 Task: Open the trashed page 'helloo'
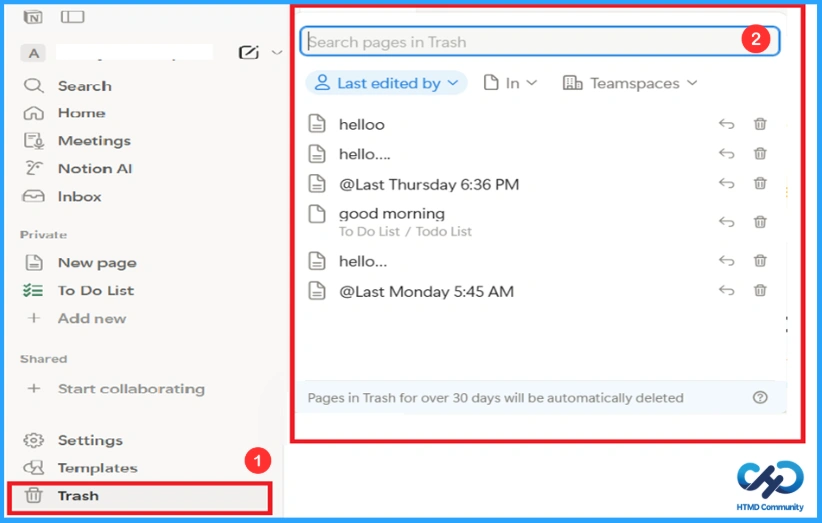[361, 125]
